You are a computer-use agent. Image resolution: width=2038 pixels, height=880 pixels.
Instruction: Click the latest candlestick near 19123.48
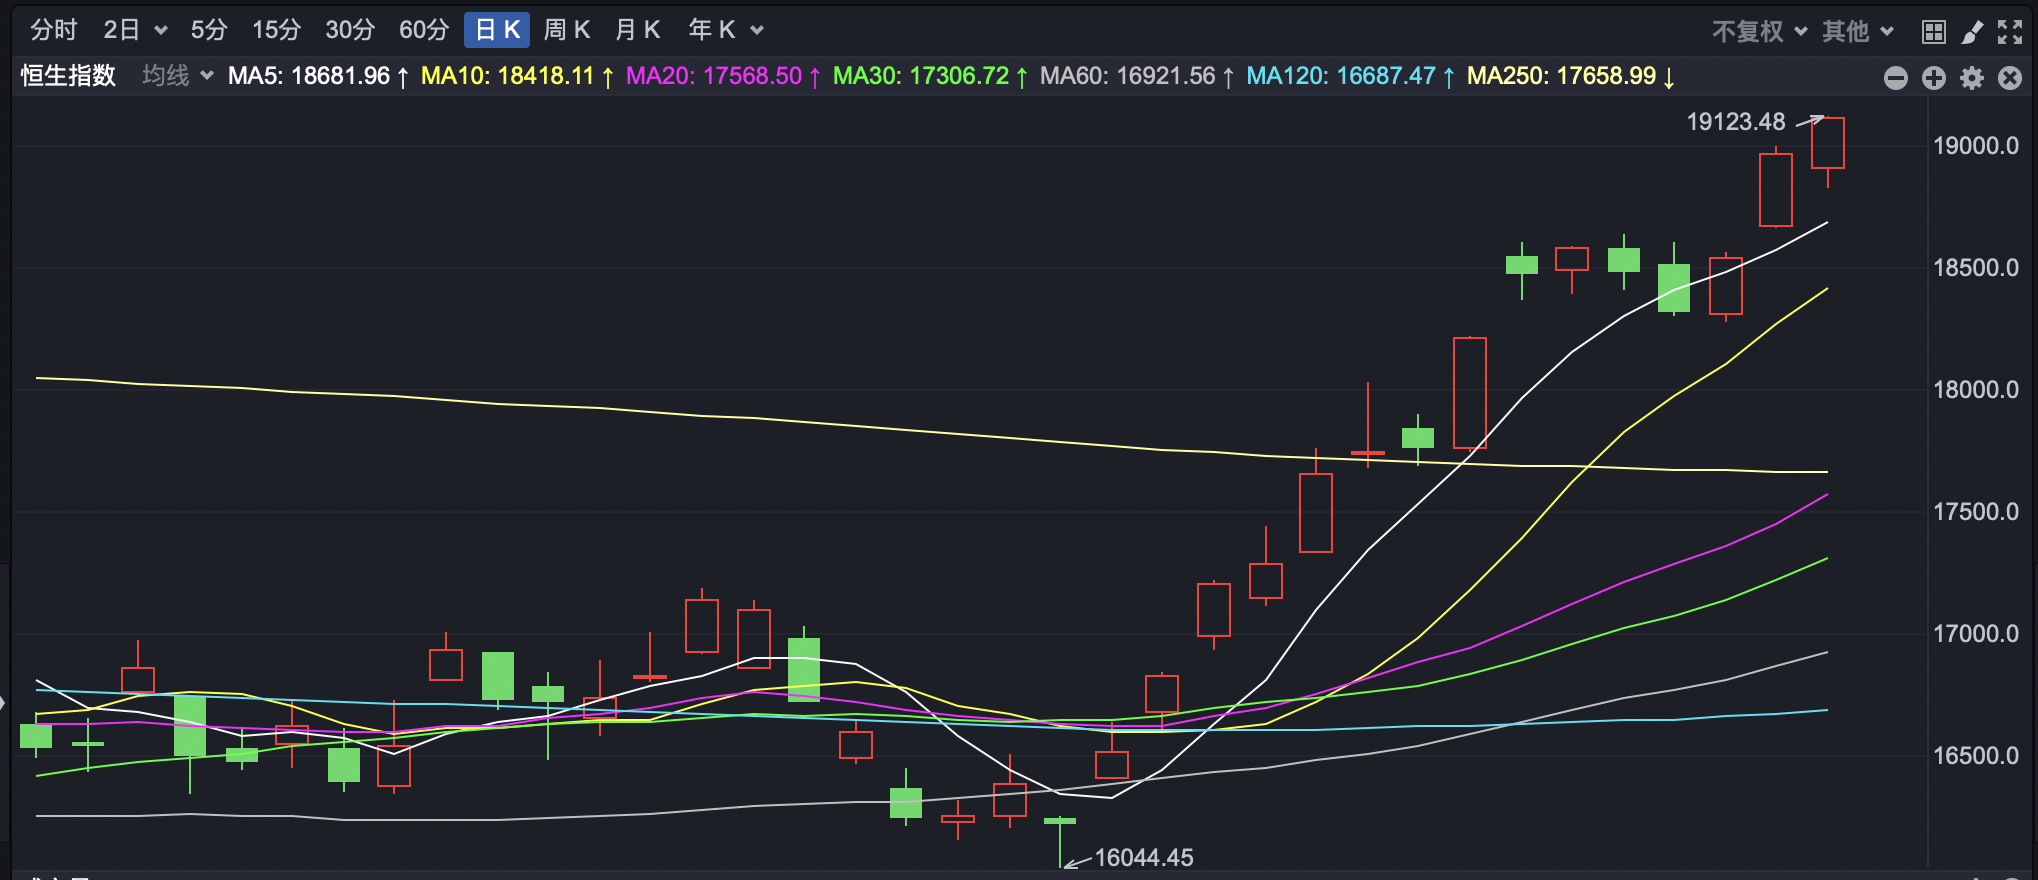pyautogui.click(x=1828, y=143)
